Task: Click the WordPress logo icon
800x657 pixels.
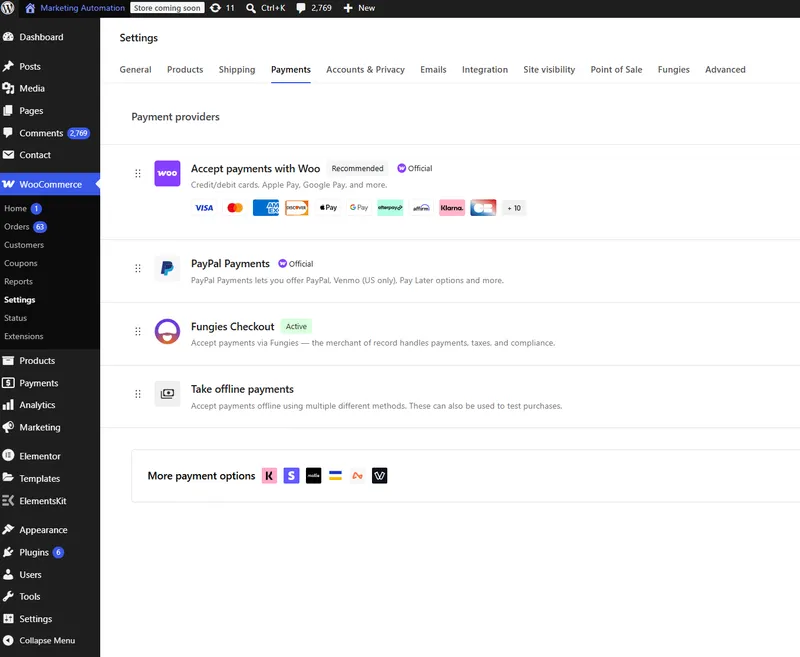Action: 8,8
